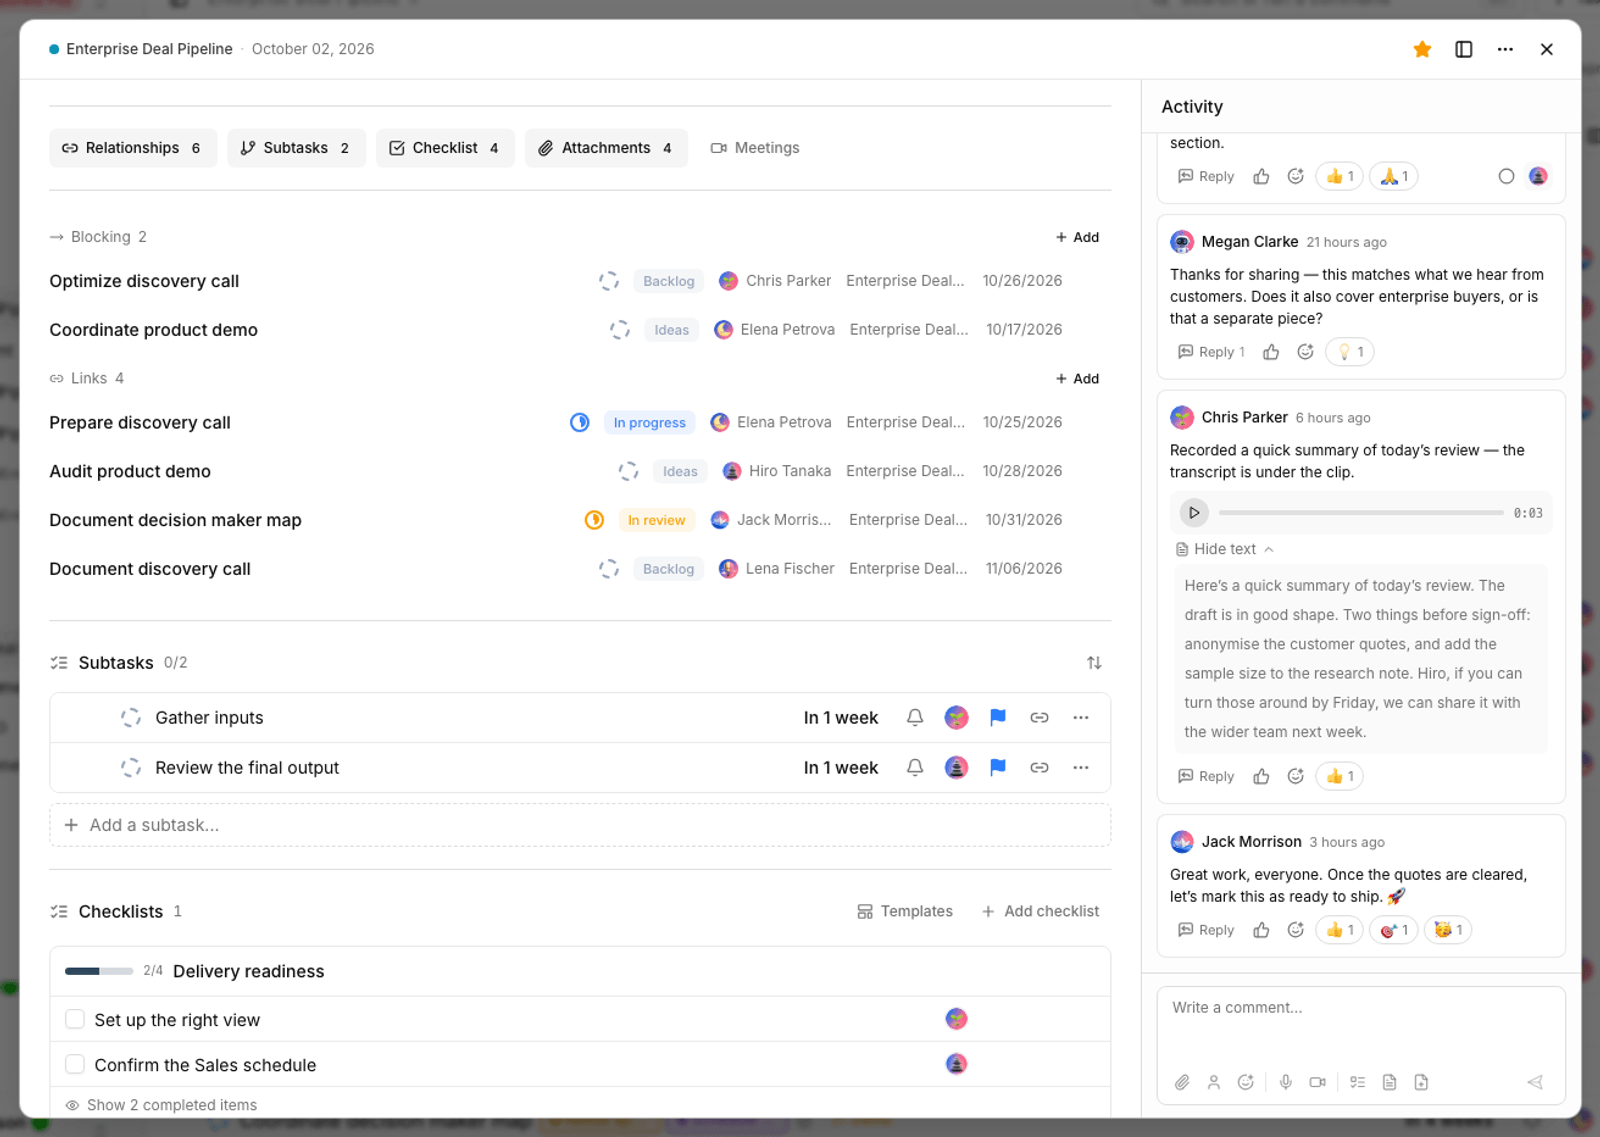1600x1137 pixels.
Task: Record voice clip with microphone icon
Action: point(1286,1082)
